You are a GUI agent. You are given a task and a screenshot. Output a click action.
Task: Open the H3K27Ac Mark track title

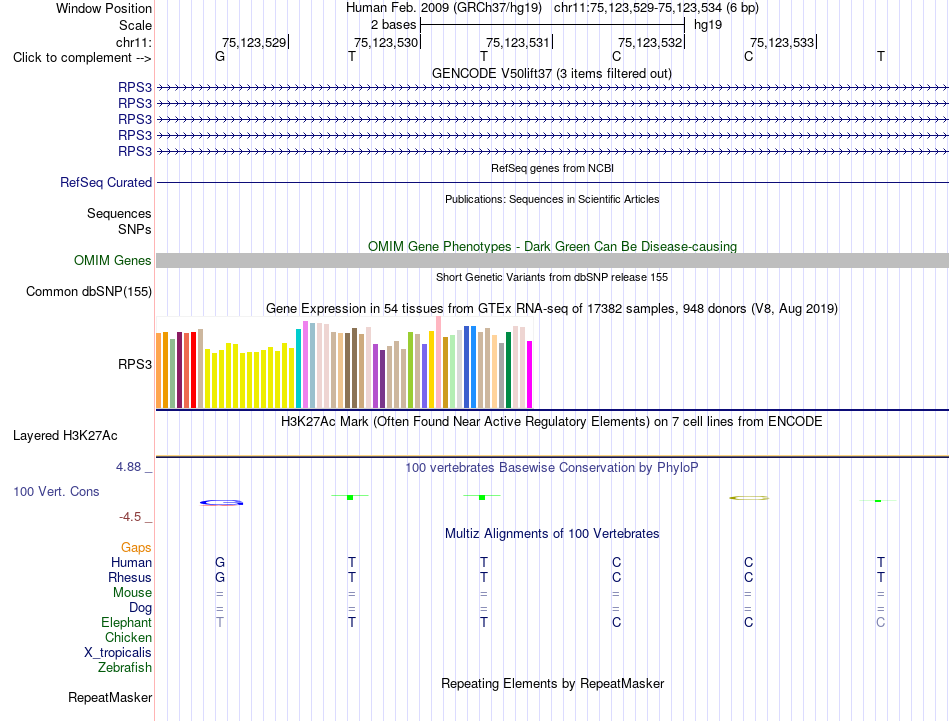point(552,421)
